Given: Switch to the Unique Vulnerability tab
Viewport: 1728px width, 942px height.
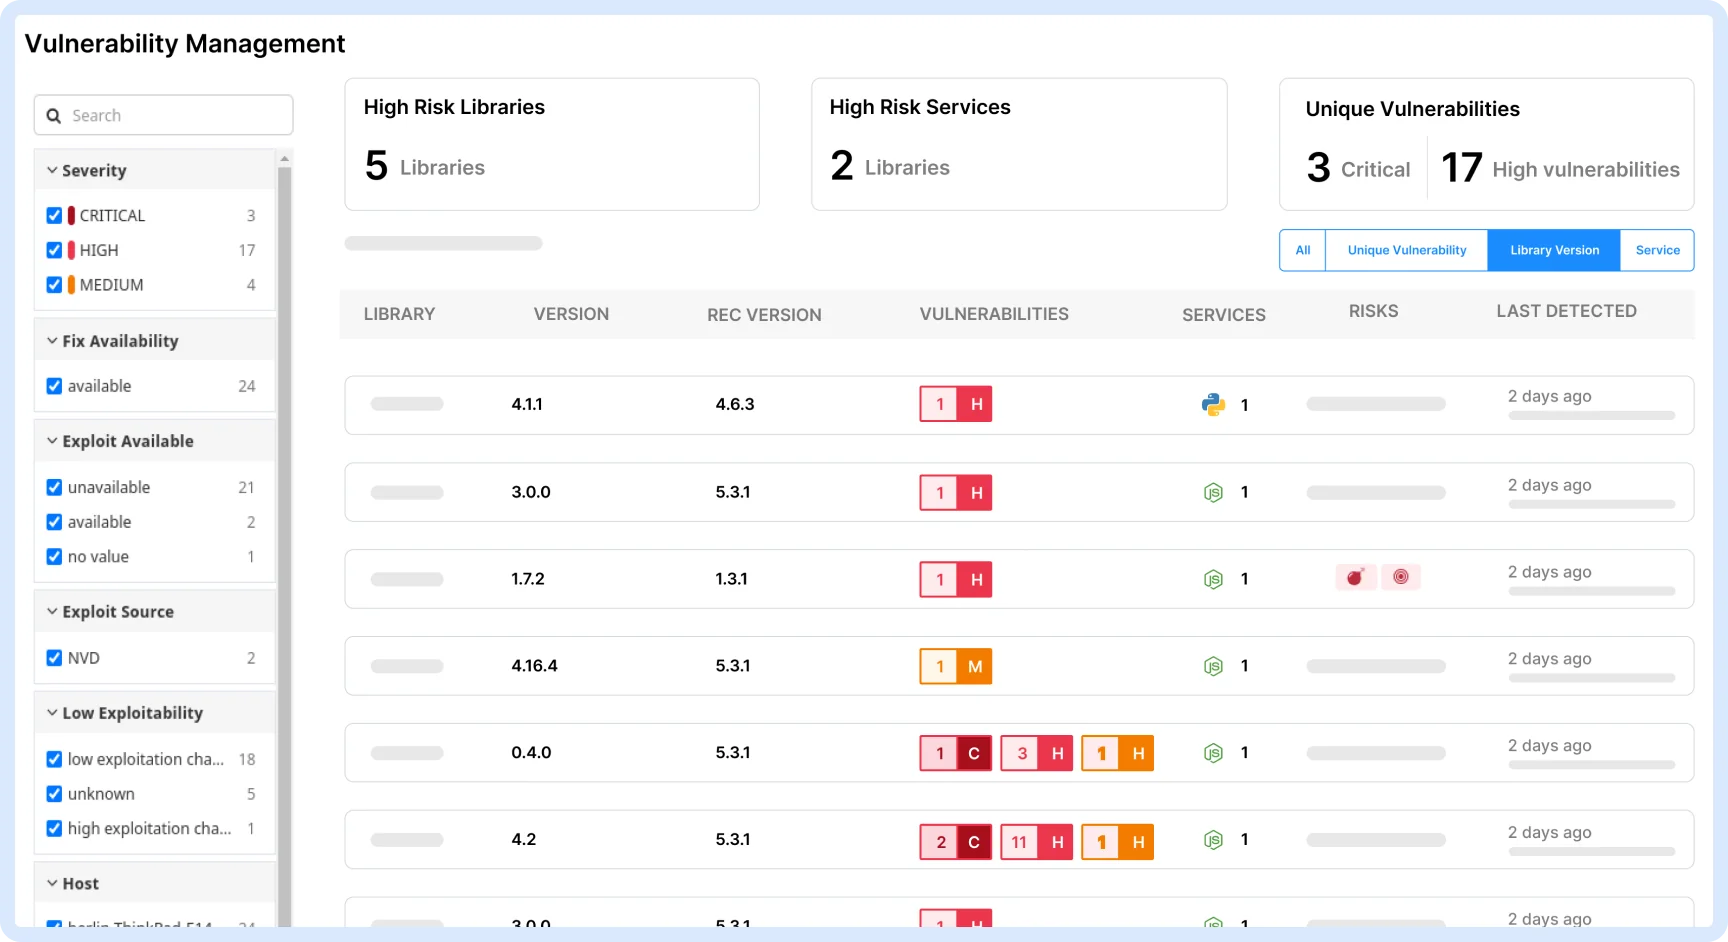Looking at the screenshot, I should (1406, 250).
